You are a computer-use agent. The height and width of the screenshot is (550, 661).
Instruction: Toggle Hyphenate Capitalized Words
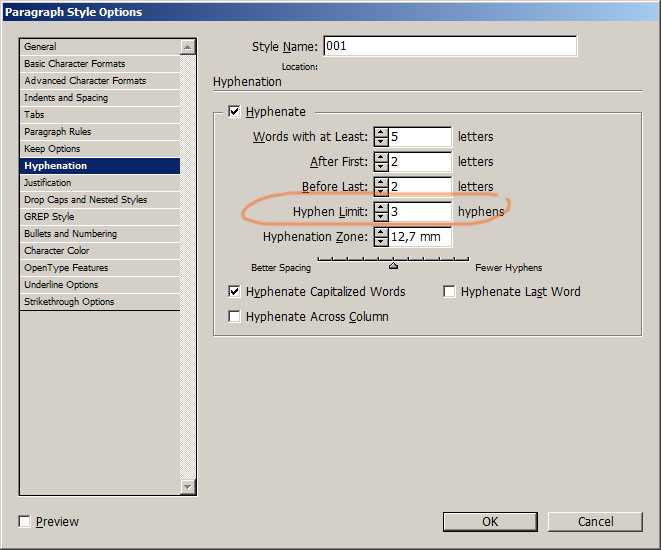[x=234, y=292]
